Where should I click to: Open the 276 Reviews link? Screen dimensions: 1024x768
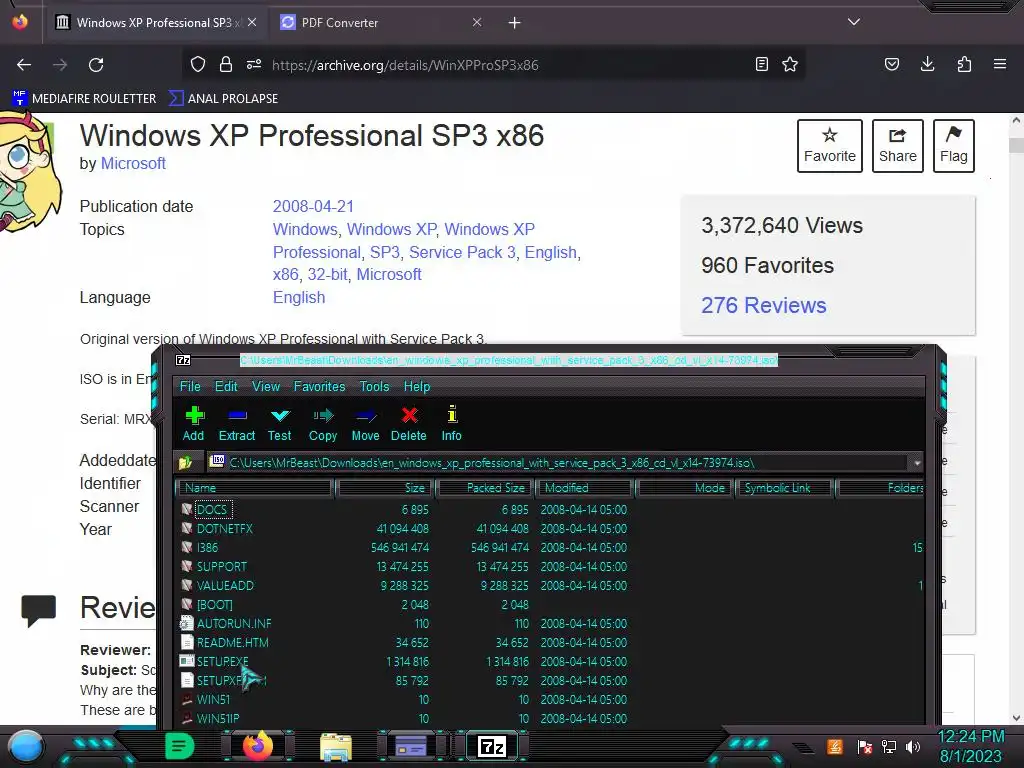point(763,306)
